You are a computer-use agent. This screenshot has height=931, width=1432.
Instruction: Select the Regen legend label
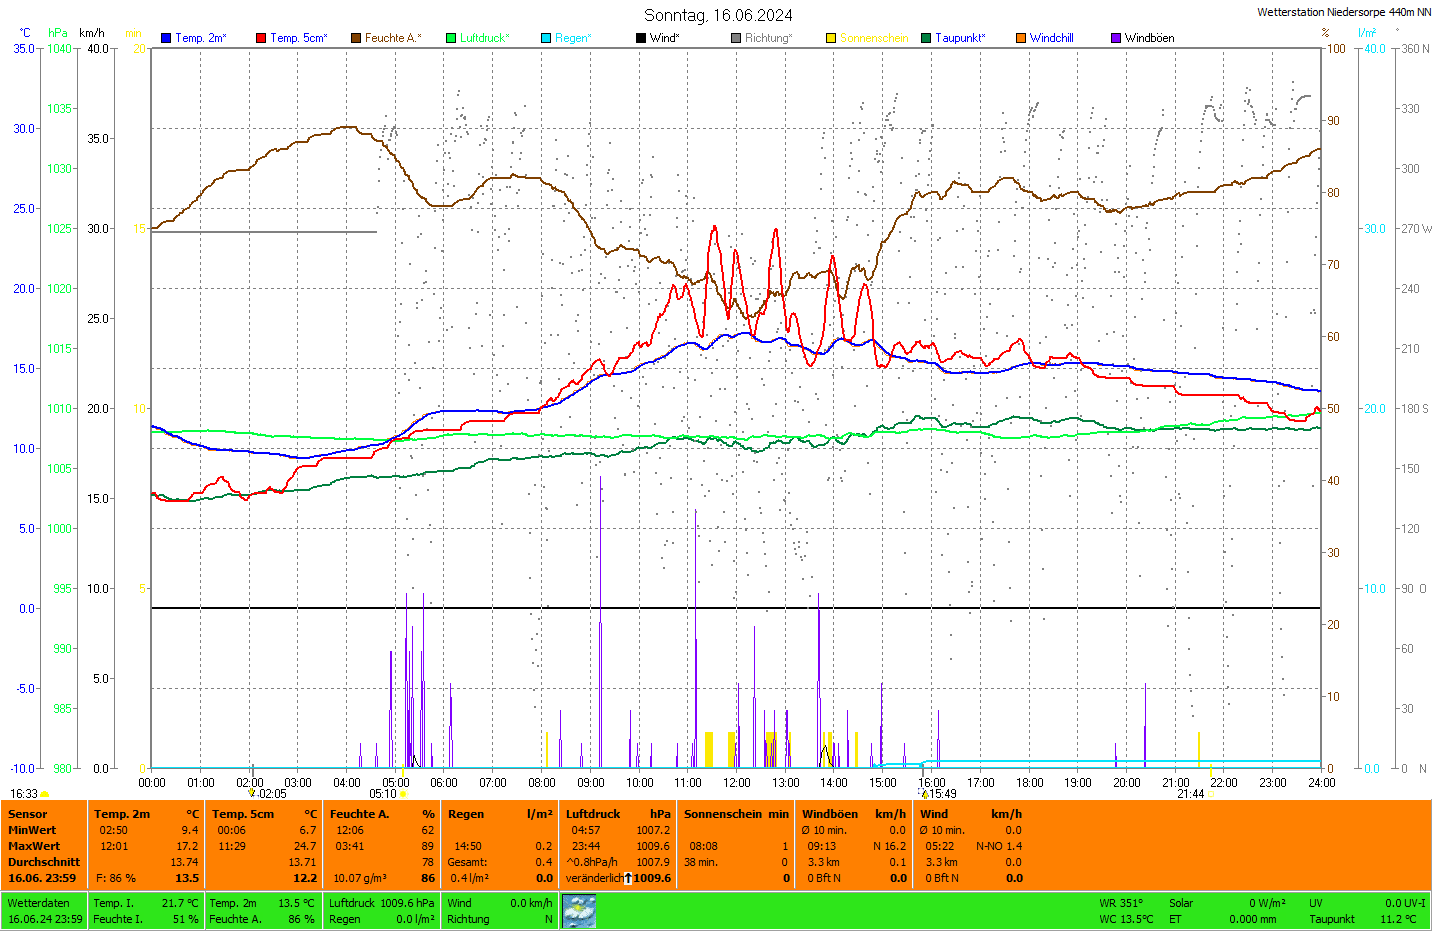click(x=573, y=38)
